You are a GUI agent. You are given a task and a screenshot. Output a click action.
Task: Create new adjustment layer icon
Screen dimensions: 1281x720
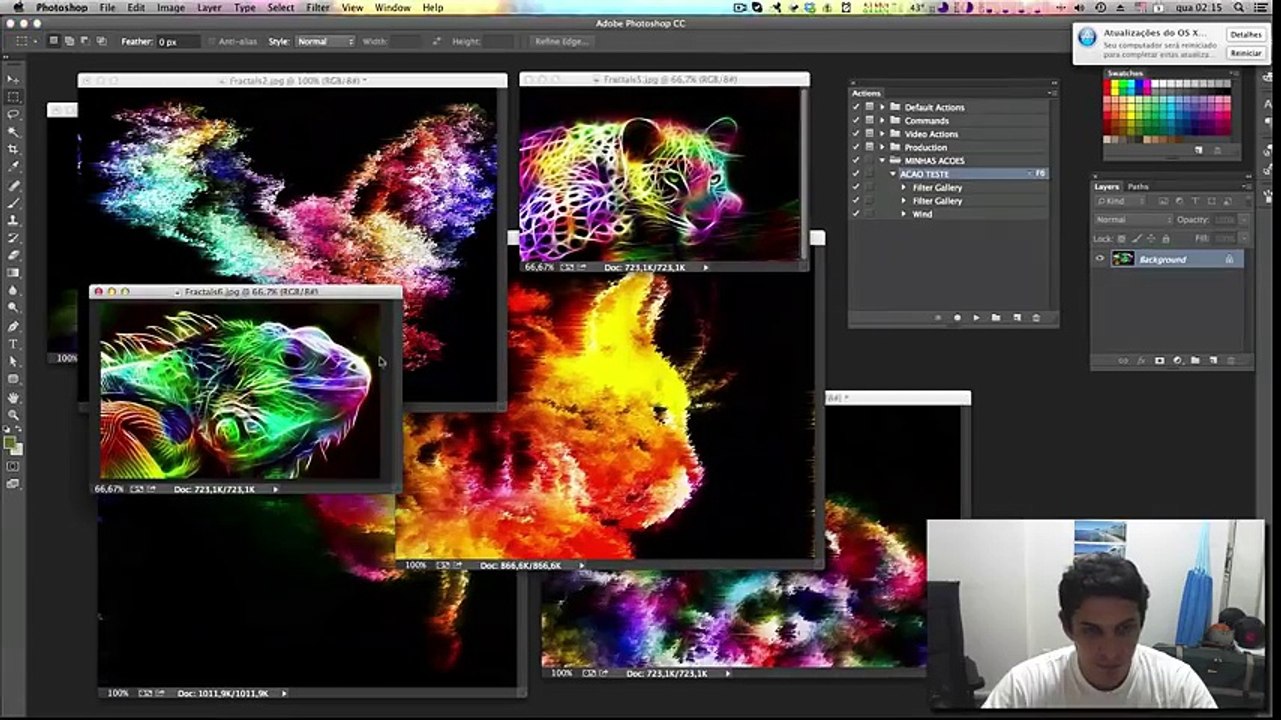[x=1177, y=360]
